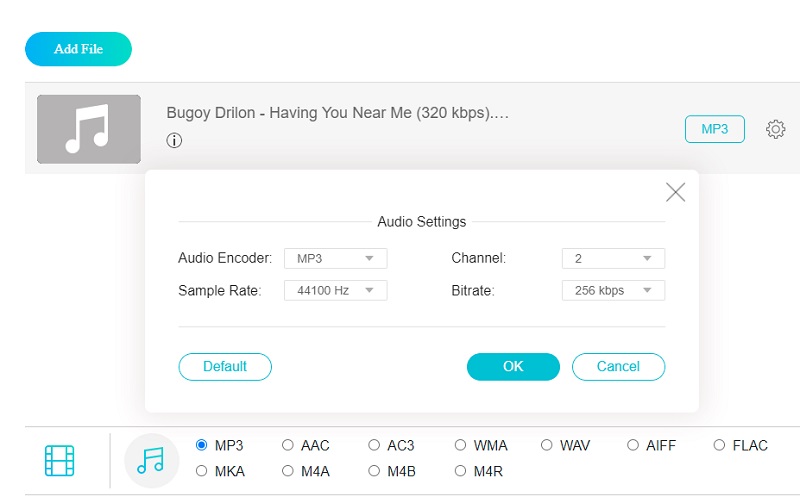Open settings with the gear icon
This screenshot has height=503, width=800.
(775, 129)
